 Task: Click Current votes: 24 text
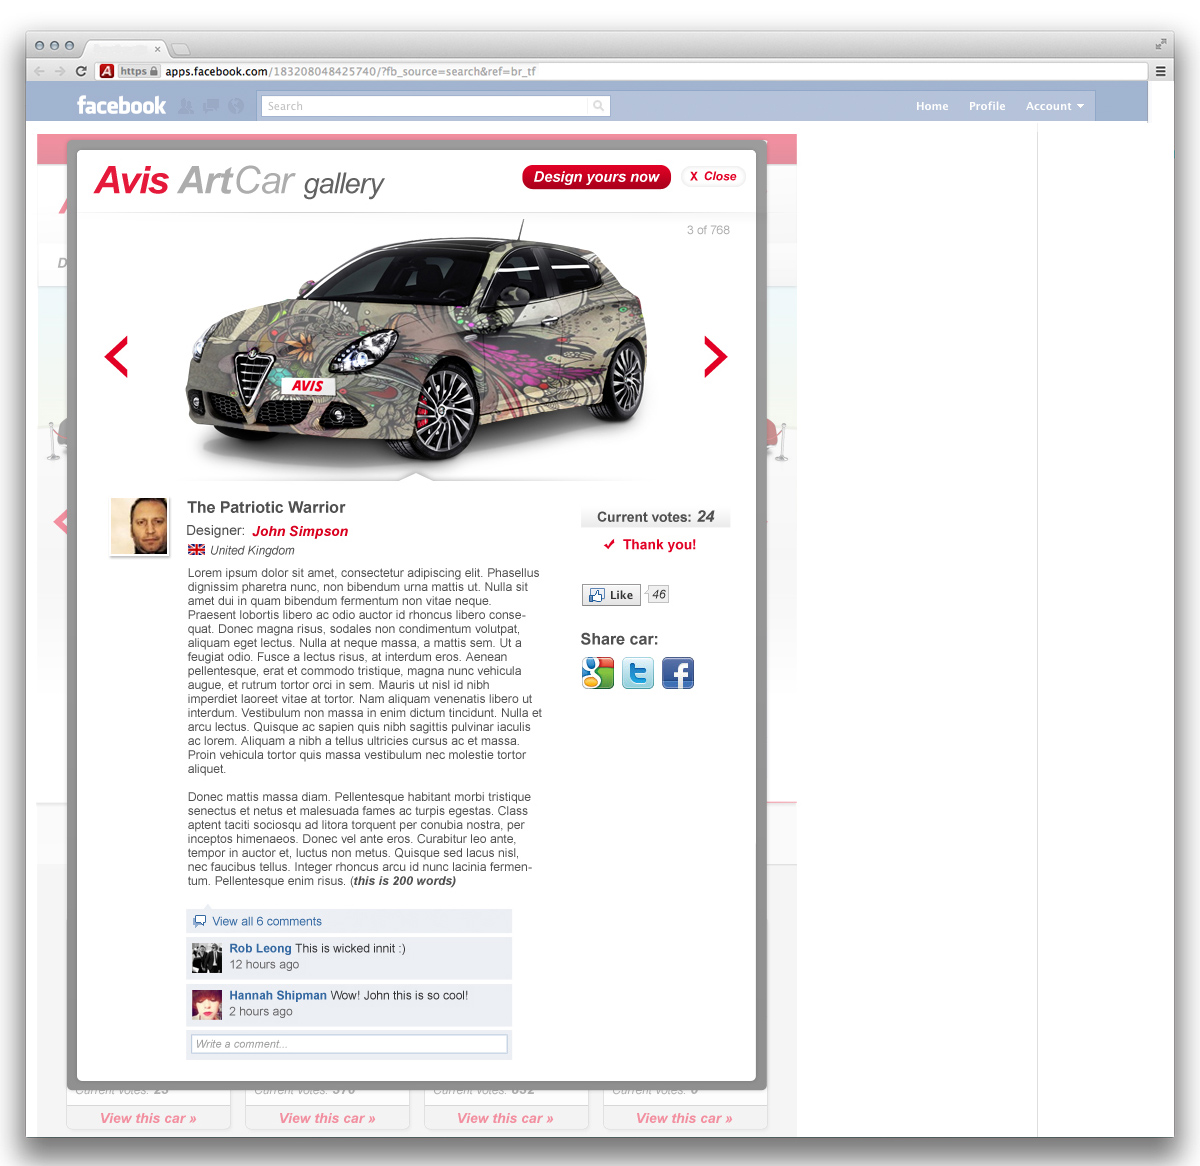tap(656, 517)
